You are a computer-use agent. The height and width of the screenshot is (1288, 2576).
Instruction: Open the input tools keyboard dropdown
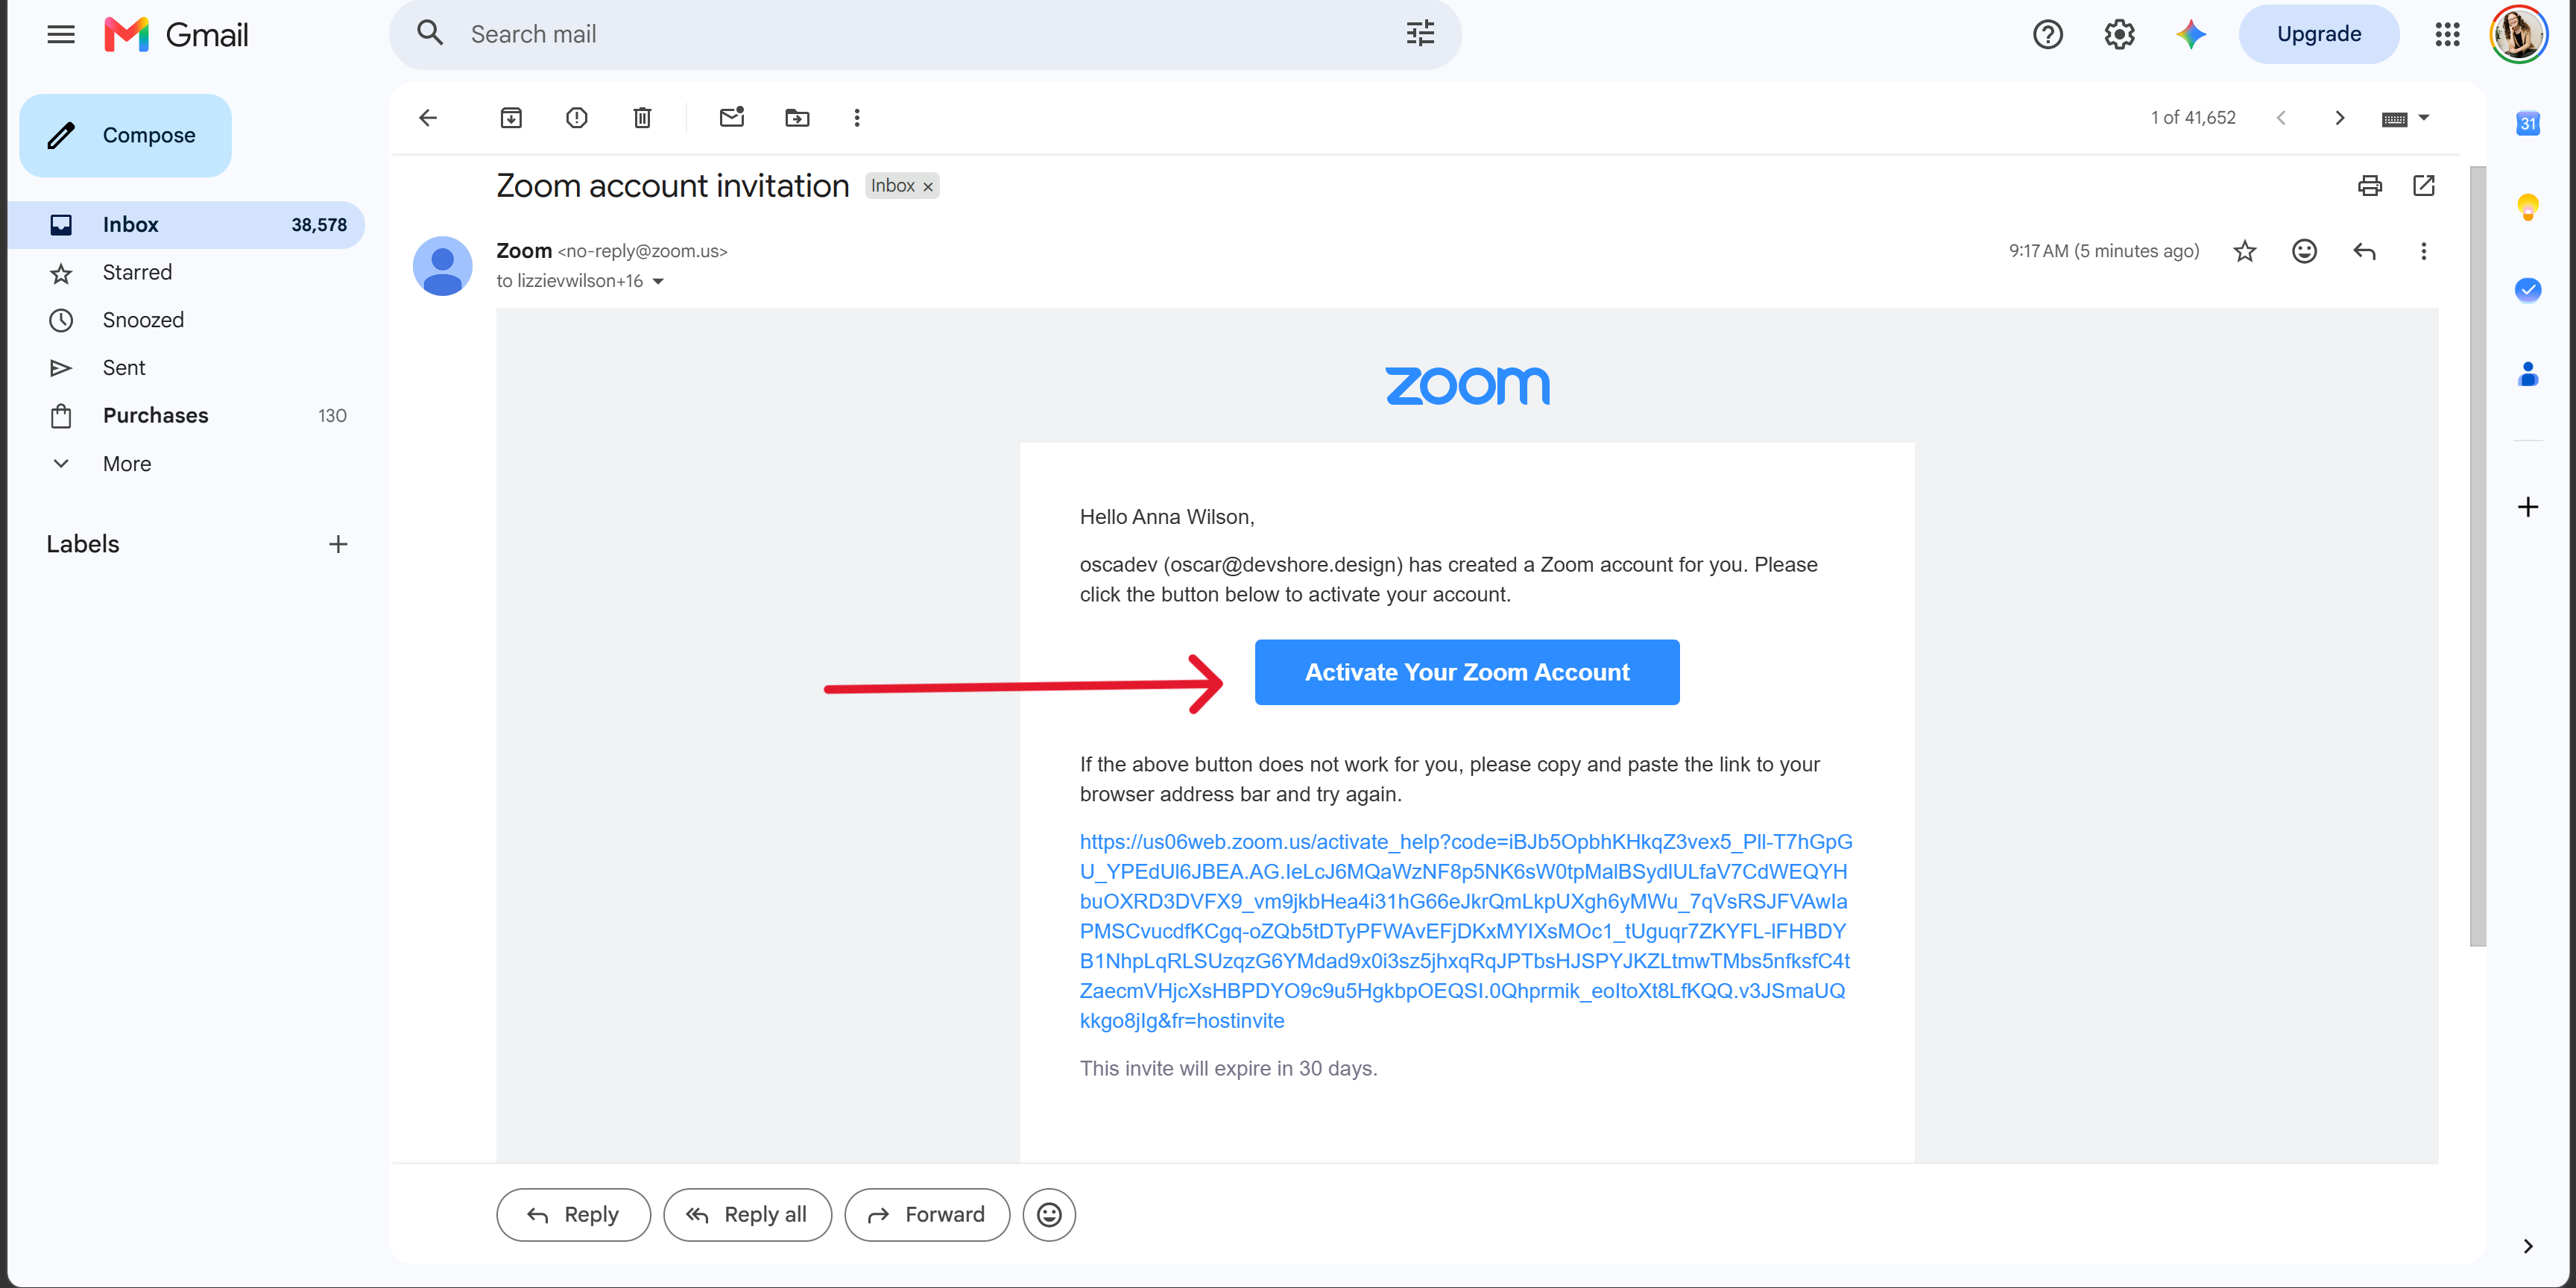coord(2405,118)
